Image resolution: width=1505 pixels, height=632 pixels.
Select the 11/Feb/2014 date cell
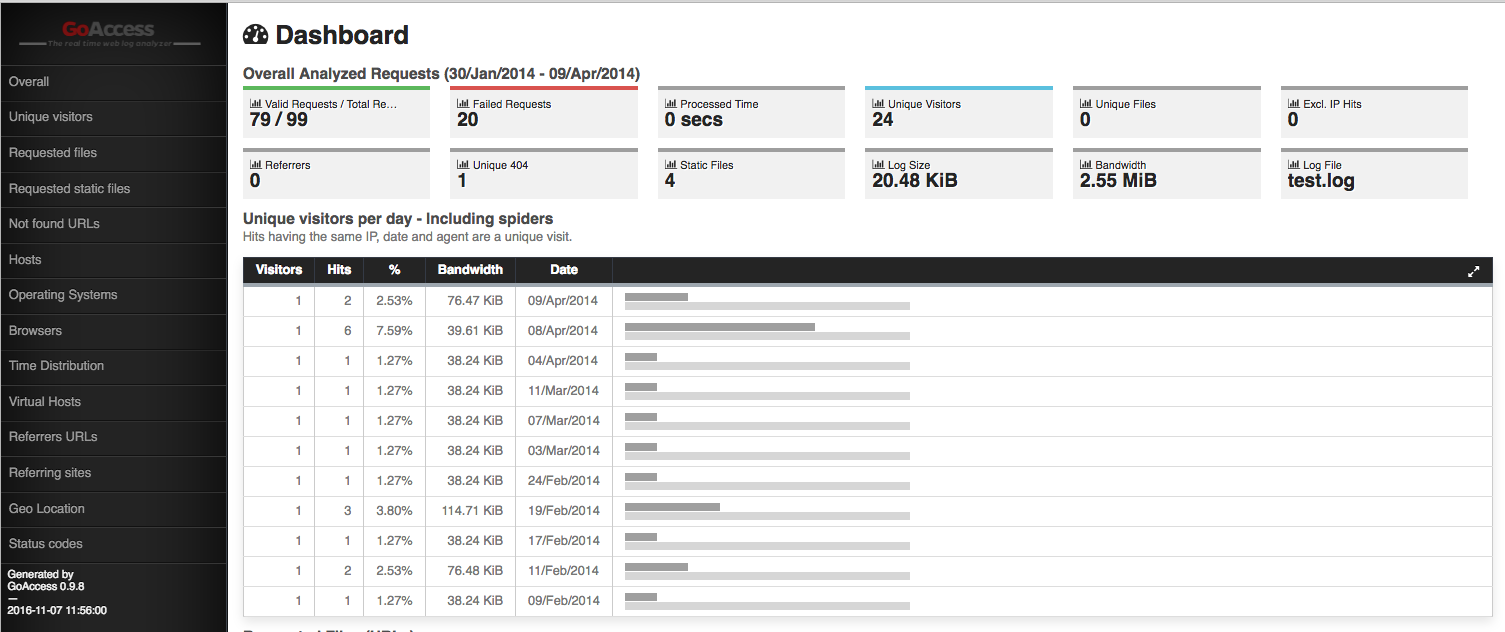[563, 571]
